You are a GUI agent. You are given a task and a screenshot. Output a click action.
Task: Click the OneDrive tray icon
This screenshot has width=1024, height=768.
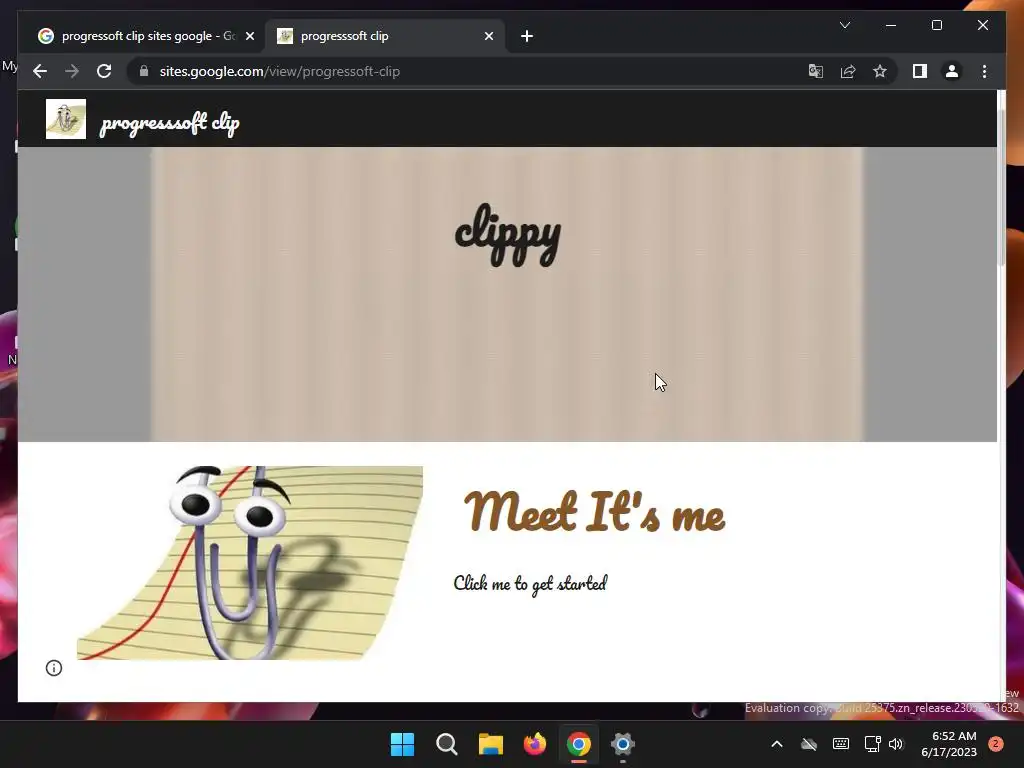pyautogui.click(x=808, y=744)
